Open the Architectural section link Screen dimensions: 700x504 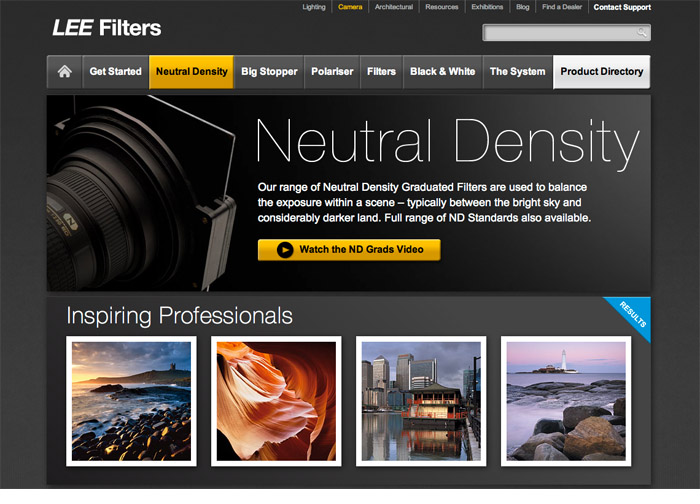coord(394,7)
